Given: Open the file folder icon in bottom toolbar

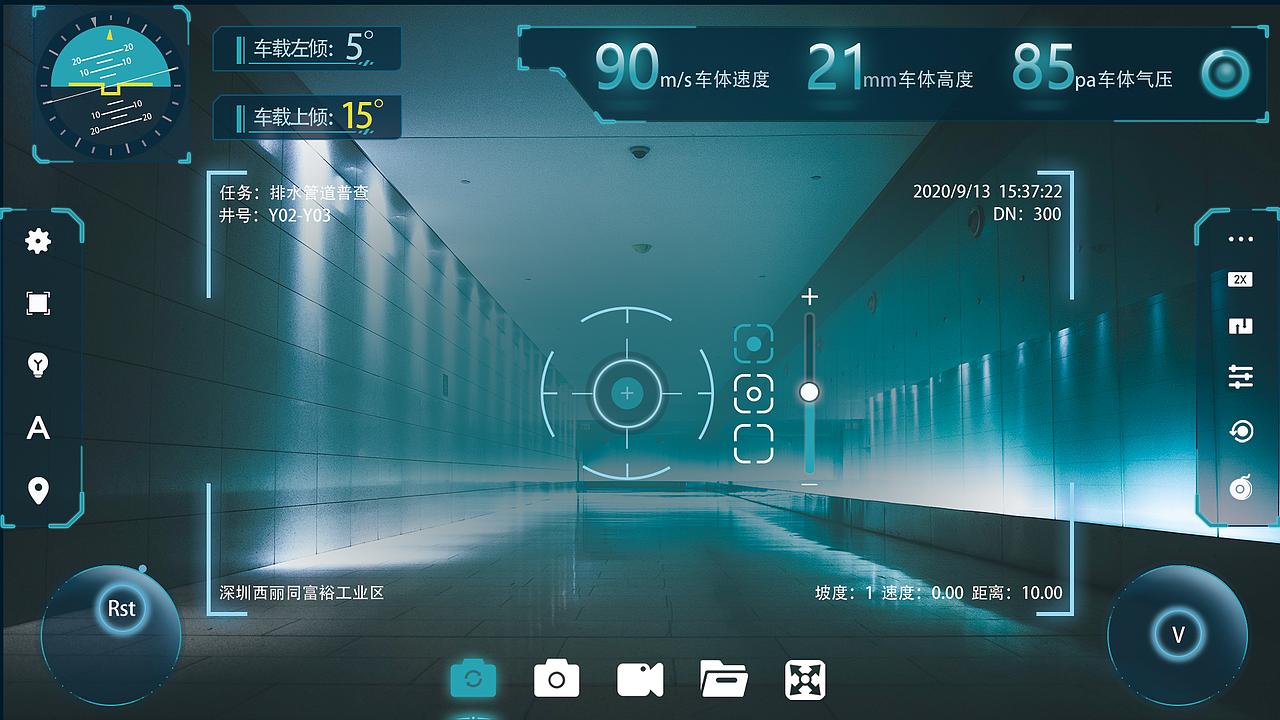Looking at the screenshot, I should (723, 678).
